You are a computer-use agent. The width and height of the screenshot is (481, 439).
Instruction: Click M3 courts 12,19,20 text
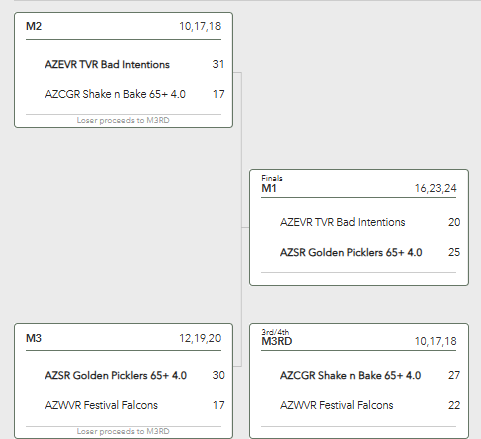[x=200, y=338]
